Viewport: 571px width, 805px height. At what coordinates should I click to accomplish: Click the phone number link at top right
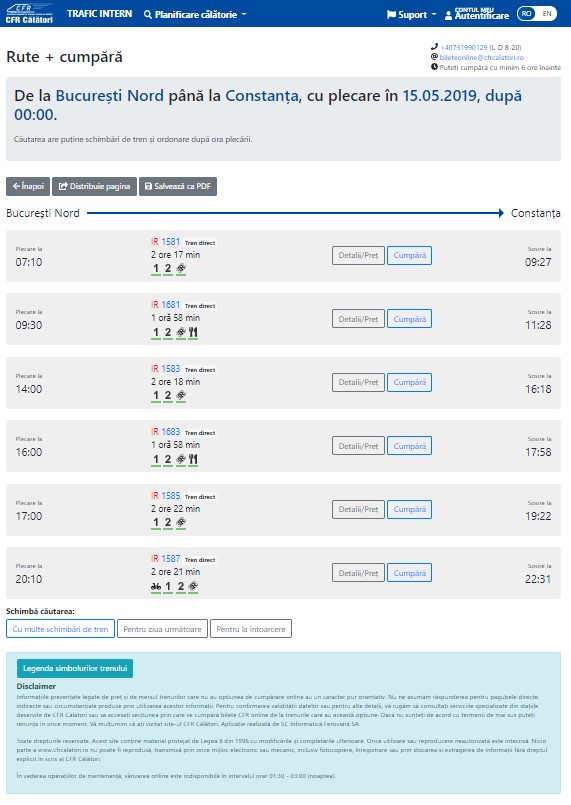pos(464,47)
